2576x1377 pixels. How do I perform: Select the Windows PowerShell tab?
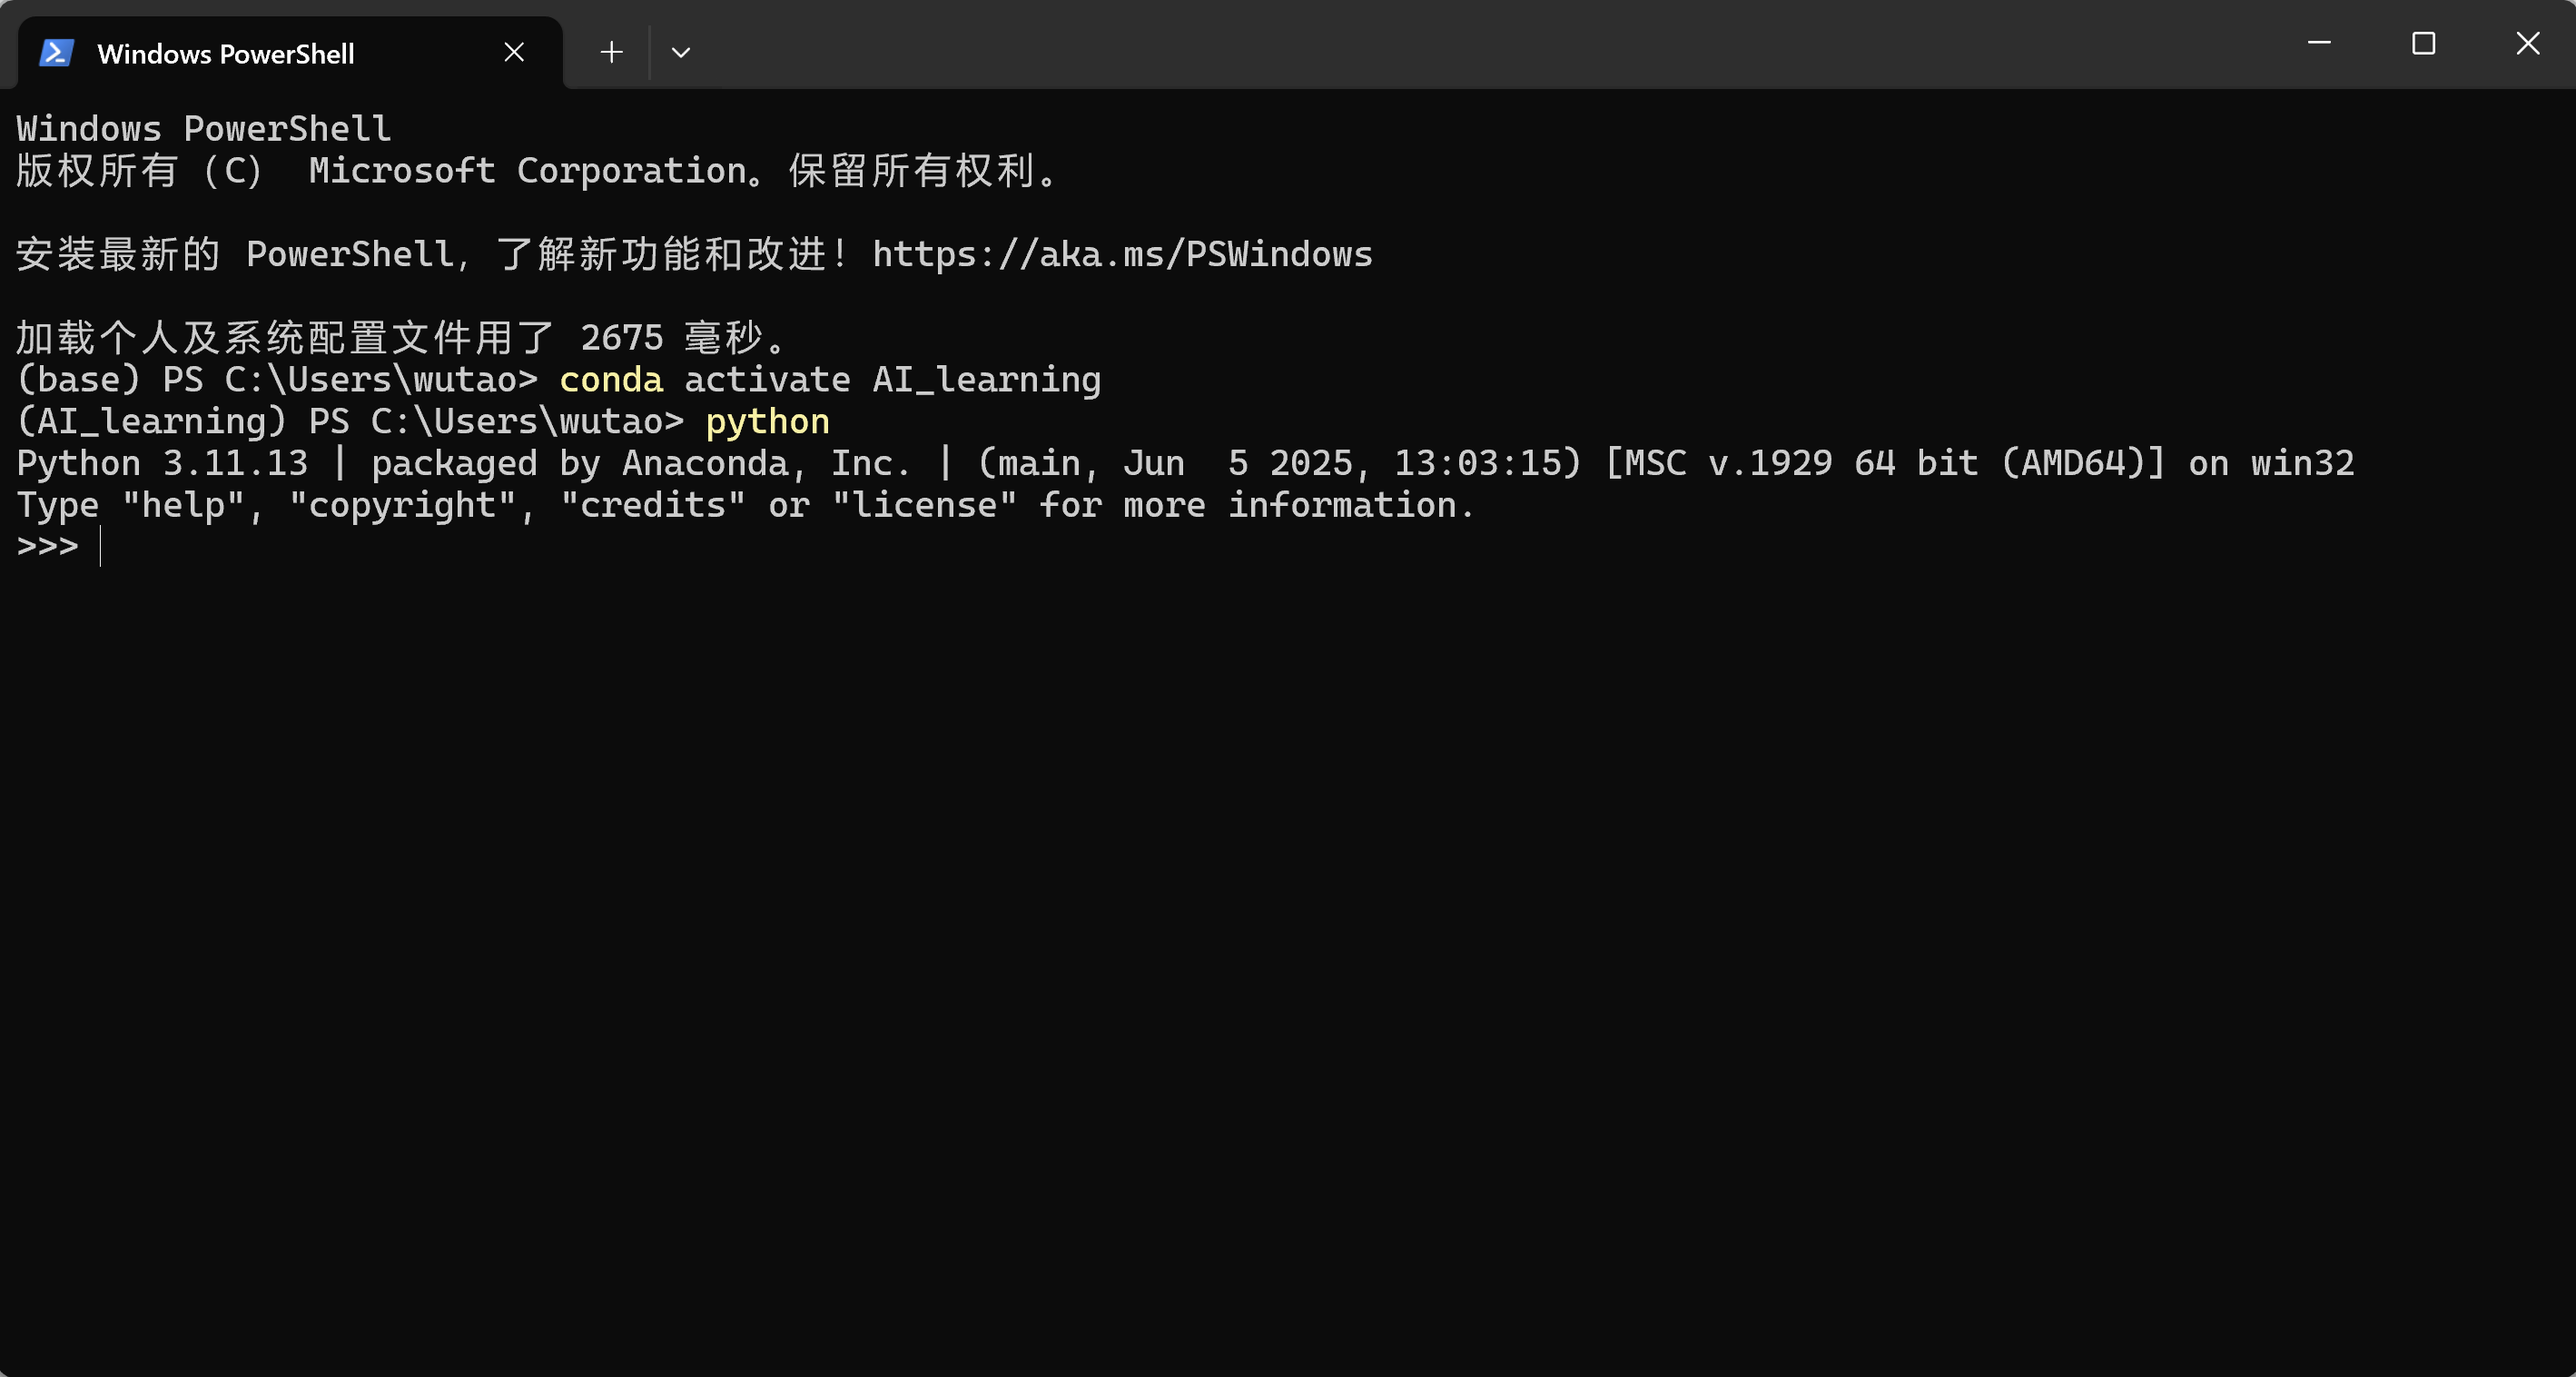(226, 54)
